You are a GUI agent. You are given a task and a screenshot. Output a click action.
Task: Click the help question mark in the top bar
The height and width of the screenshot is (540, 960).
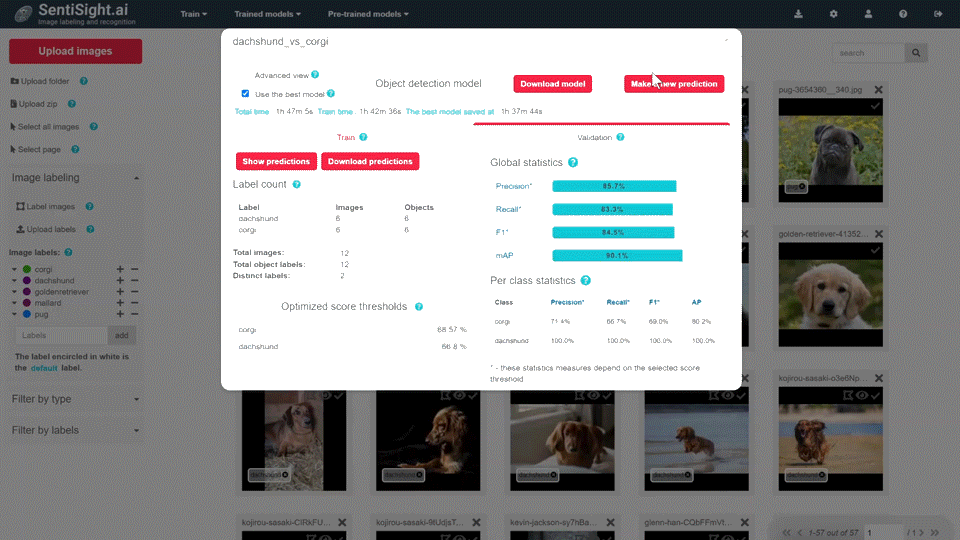coord(903,13)
